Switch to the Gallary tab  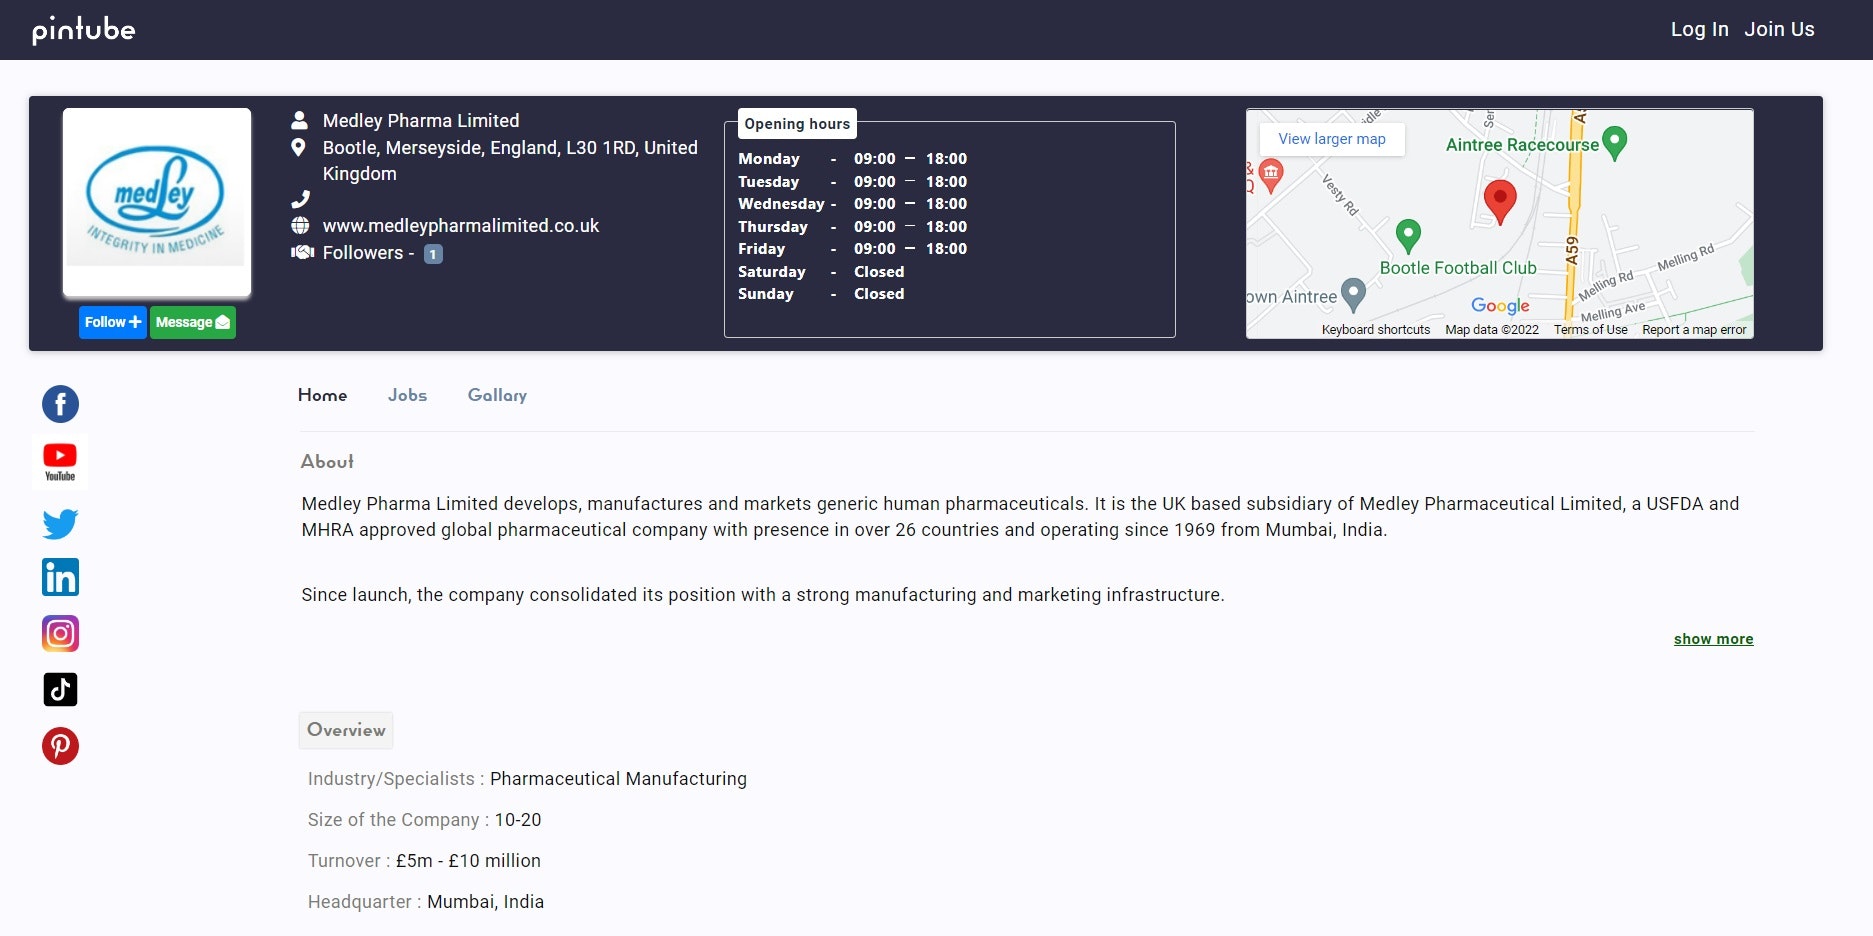(497, 395)
